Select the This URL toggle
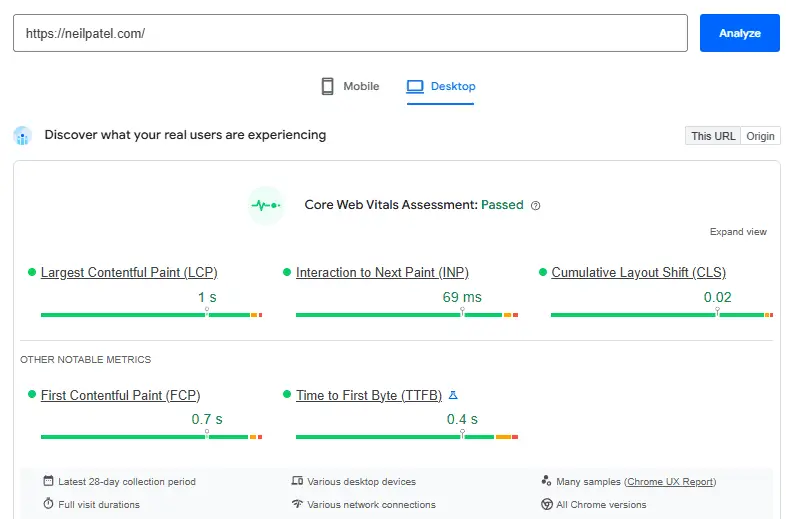The image size is (786, 519). click(x=713, y=136)
